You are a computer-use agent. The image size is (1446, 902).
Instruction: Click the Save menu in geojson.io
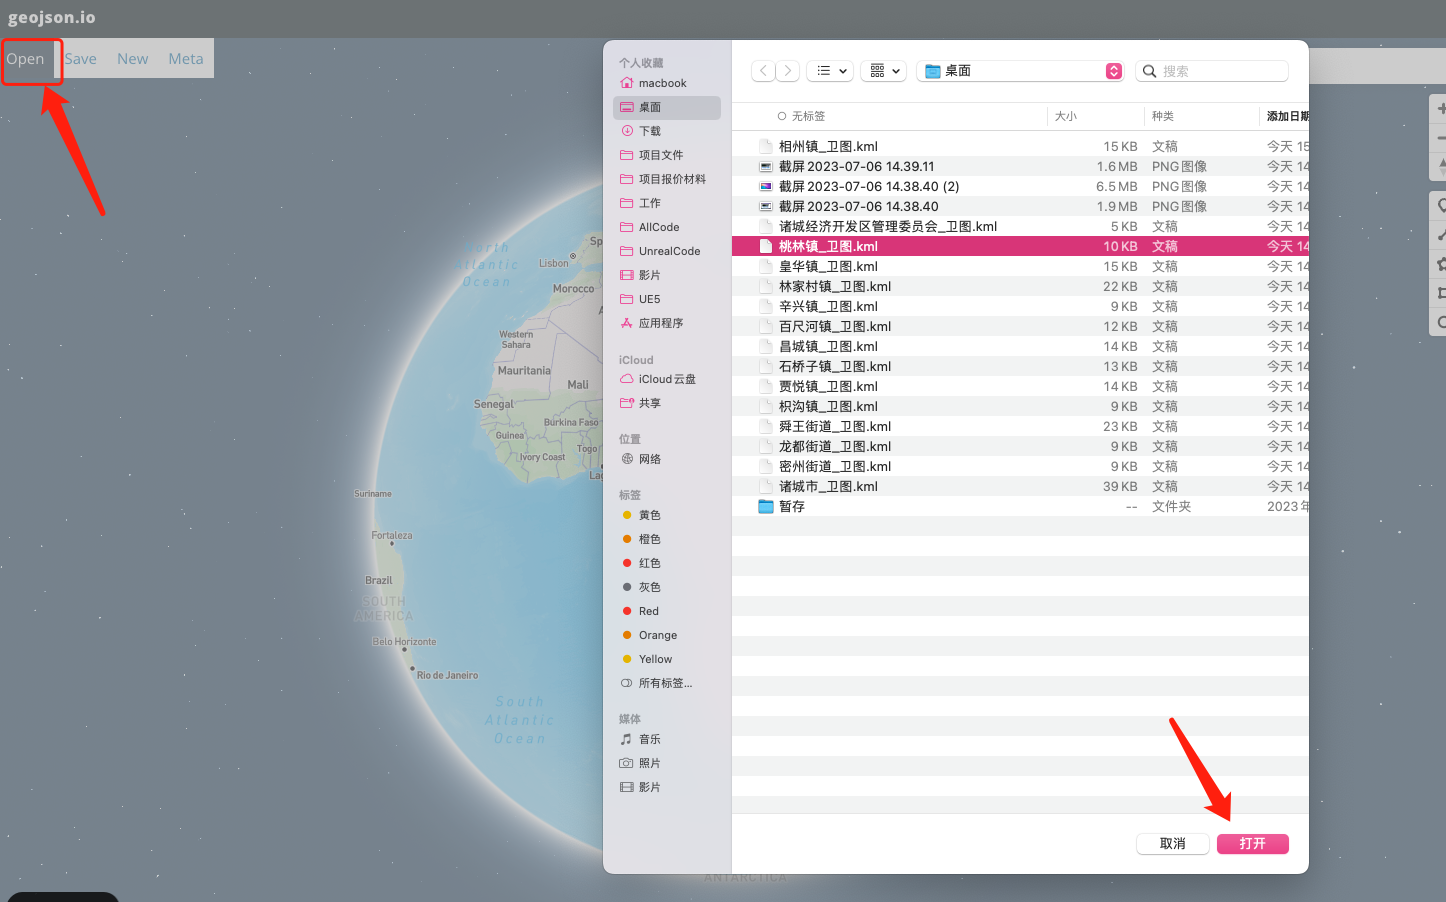click(81, 59)
